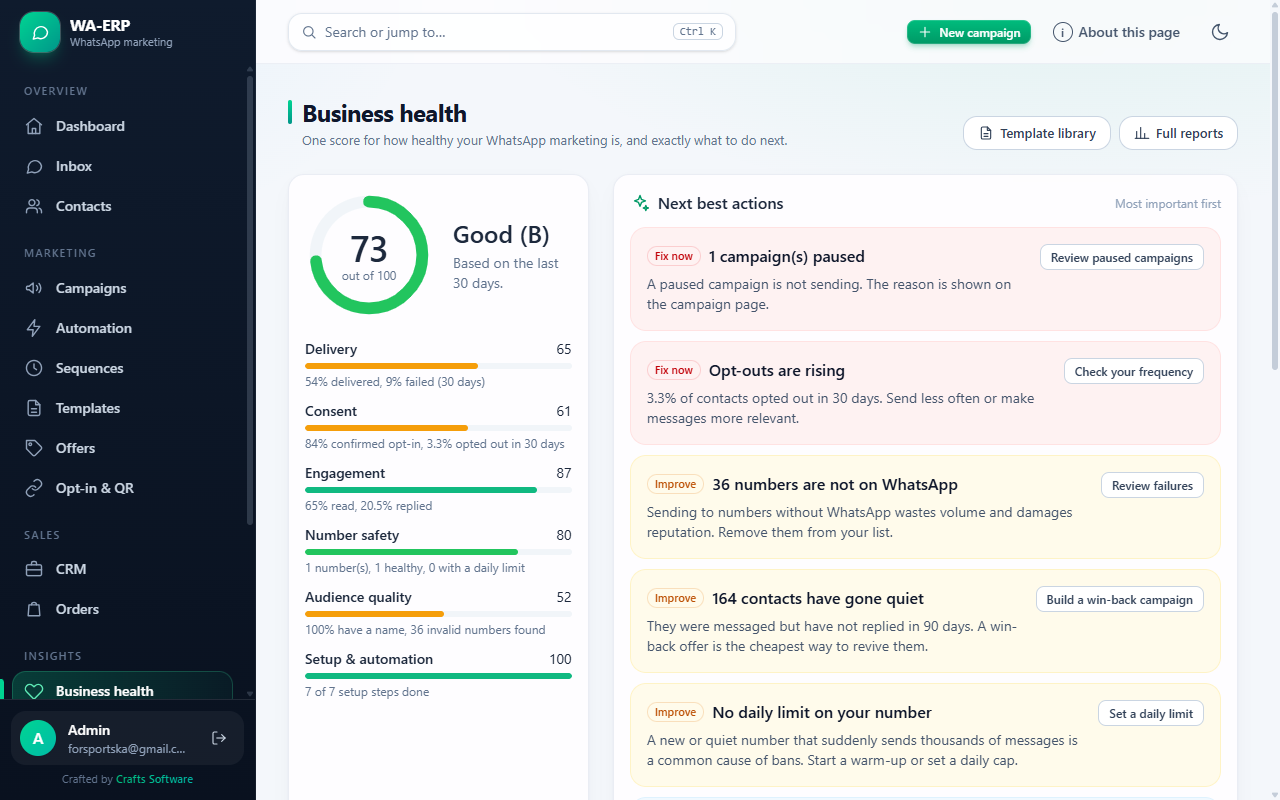The width and height of the screenshot is (1280, 800).
Task: Open the Template library
Action: point(1037,133)
